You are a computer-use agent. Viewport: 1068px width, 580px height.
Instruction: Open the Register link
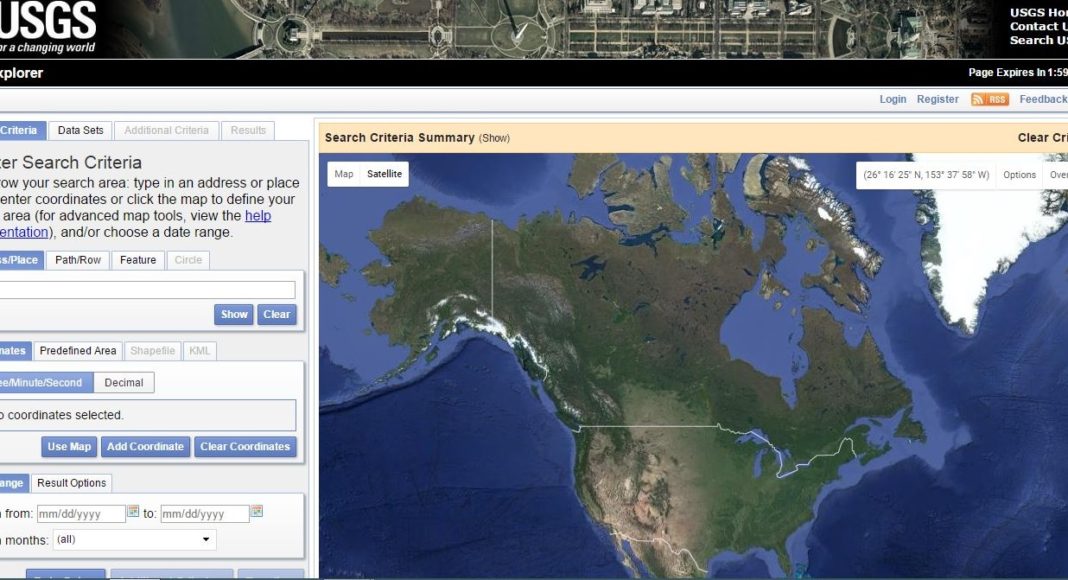tap(937, 99)
